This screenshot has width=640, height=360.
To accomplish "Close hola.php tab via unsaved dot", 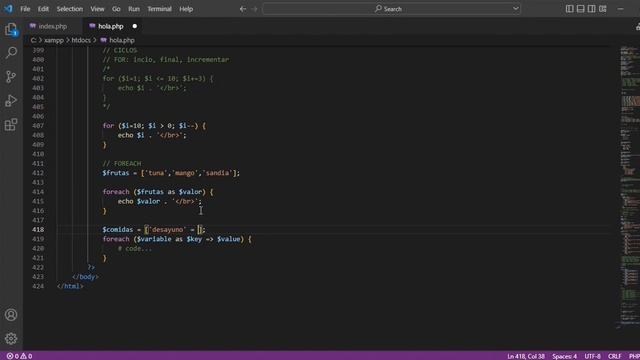I will 134,26.
